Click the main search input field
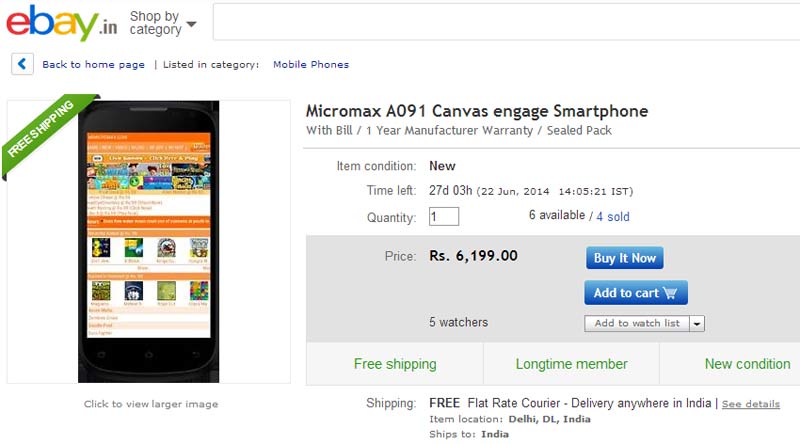Image resolution: width=800 pixels, height=444 pixels. click(x=506, y=22)
